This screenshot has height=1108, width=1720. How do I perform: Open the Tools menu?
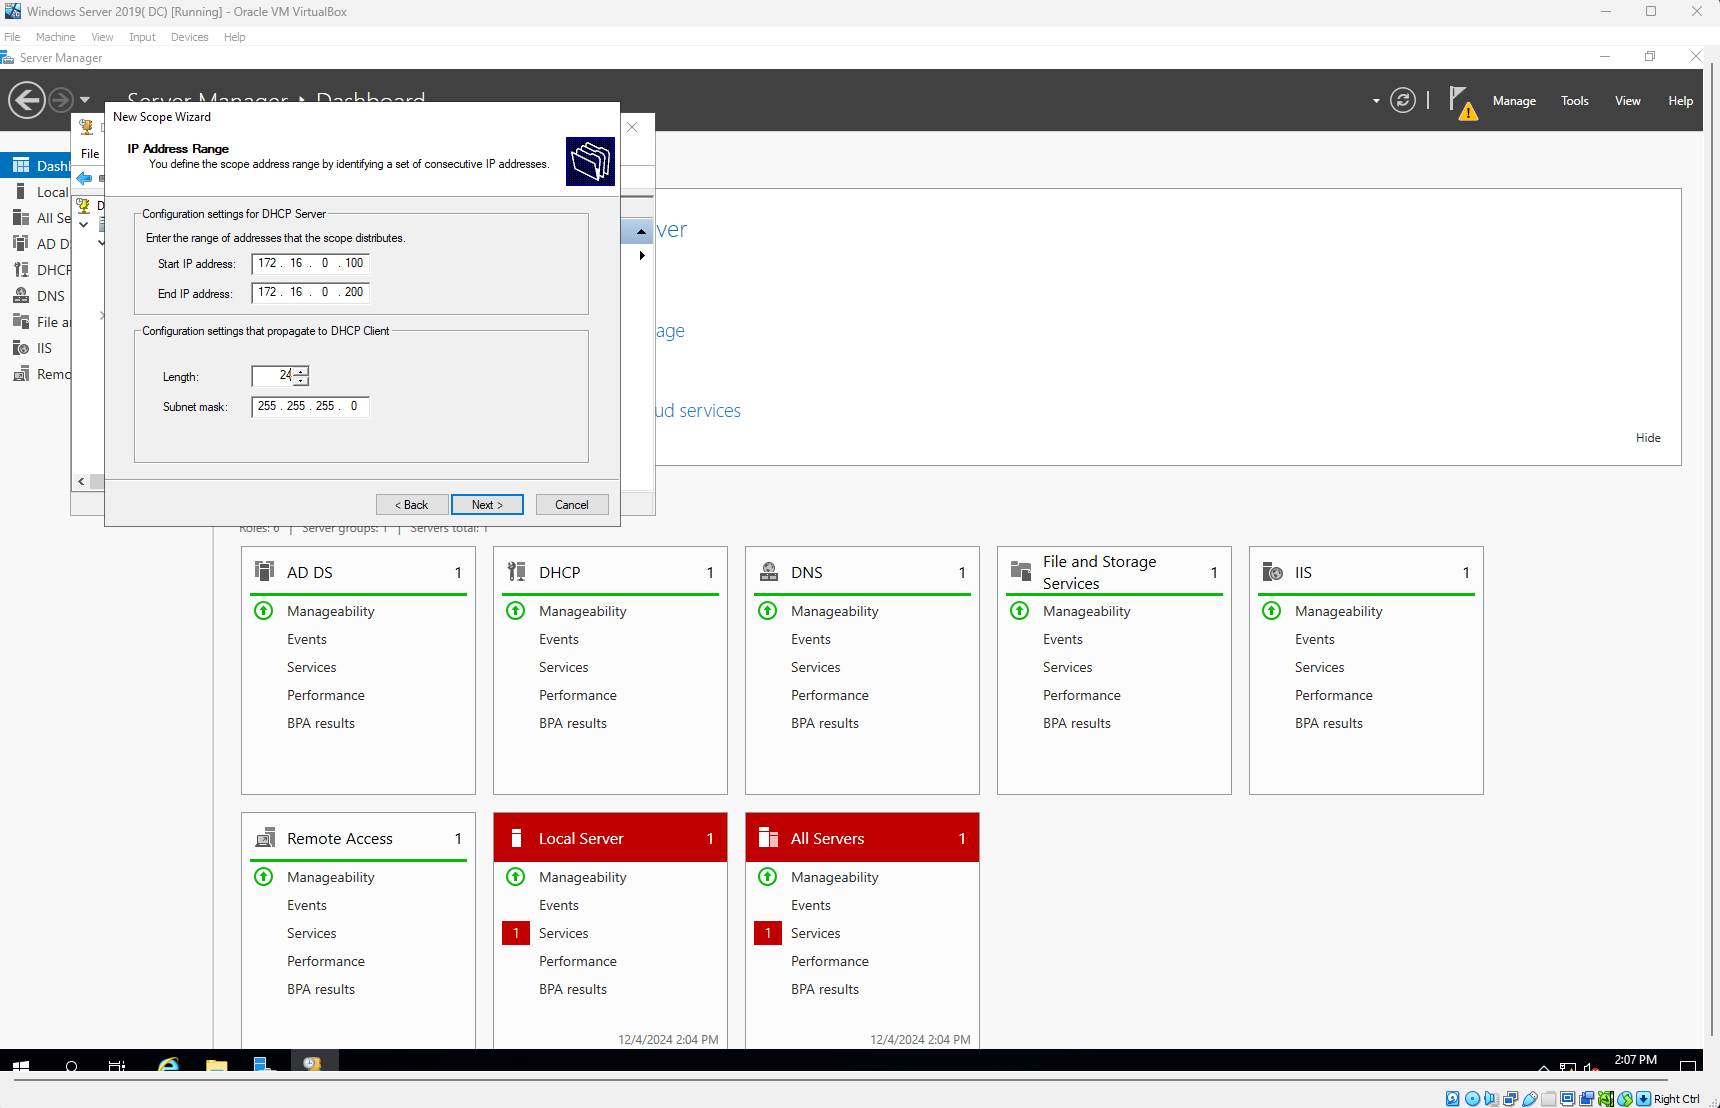[x=1575, y=101]
